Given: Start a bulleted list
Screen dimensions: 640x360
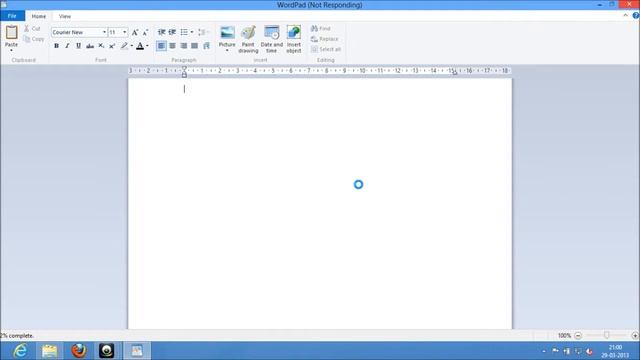Looking at the screenshot, I should click(x=184, y=32).
